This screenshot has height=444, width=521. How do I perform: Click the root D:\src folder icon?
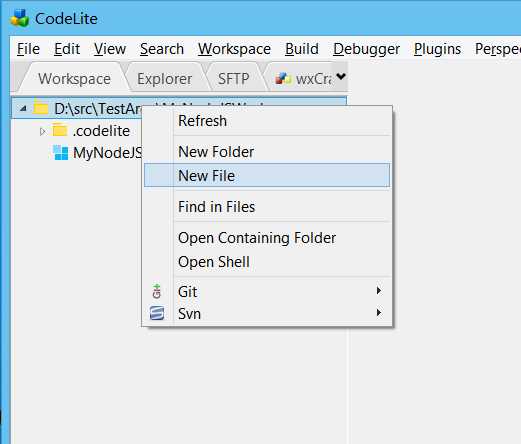tap(41, 108)
